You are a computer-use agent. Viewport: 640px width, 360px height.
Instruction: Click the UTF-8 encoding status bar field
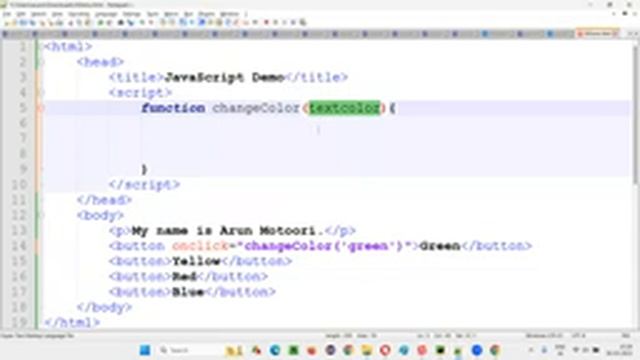[x=578, y=336]
